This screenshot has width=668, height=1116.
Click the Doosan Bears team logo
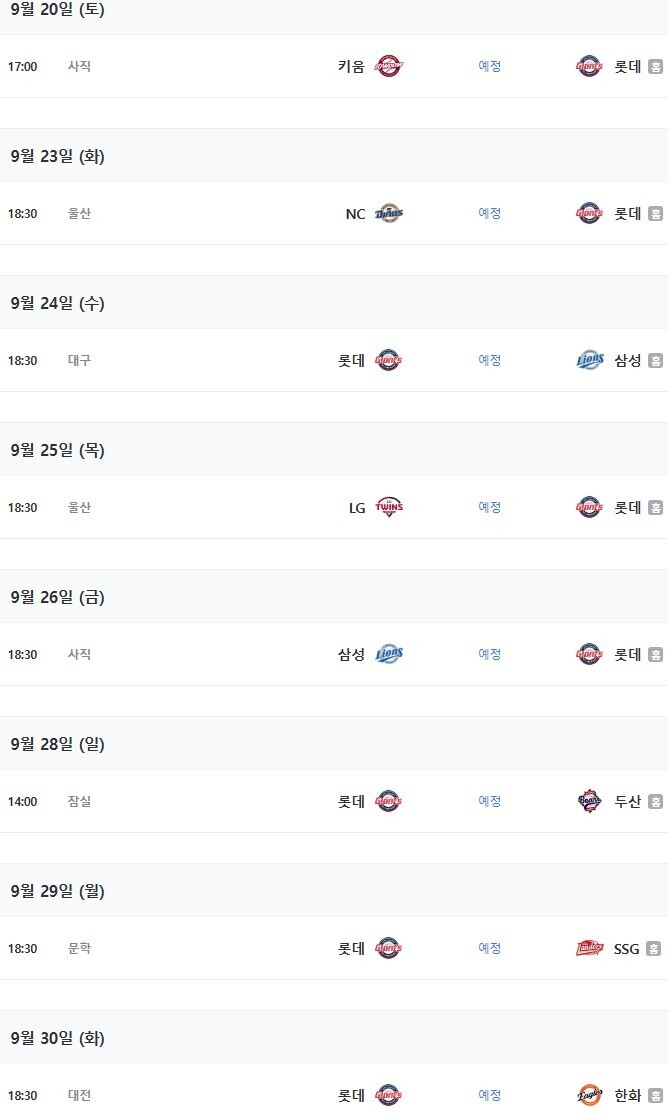point(590,802)
